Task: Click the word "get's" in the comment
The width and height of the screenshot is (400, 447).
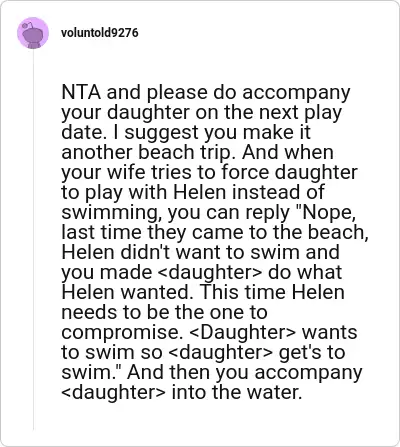Action: click(x=298, y=353)
